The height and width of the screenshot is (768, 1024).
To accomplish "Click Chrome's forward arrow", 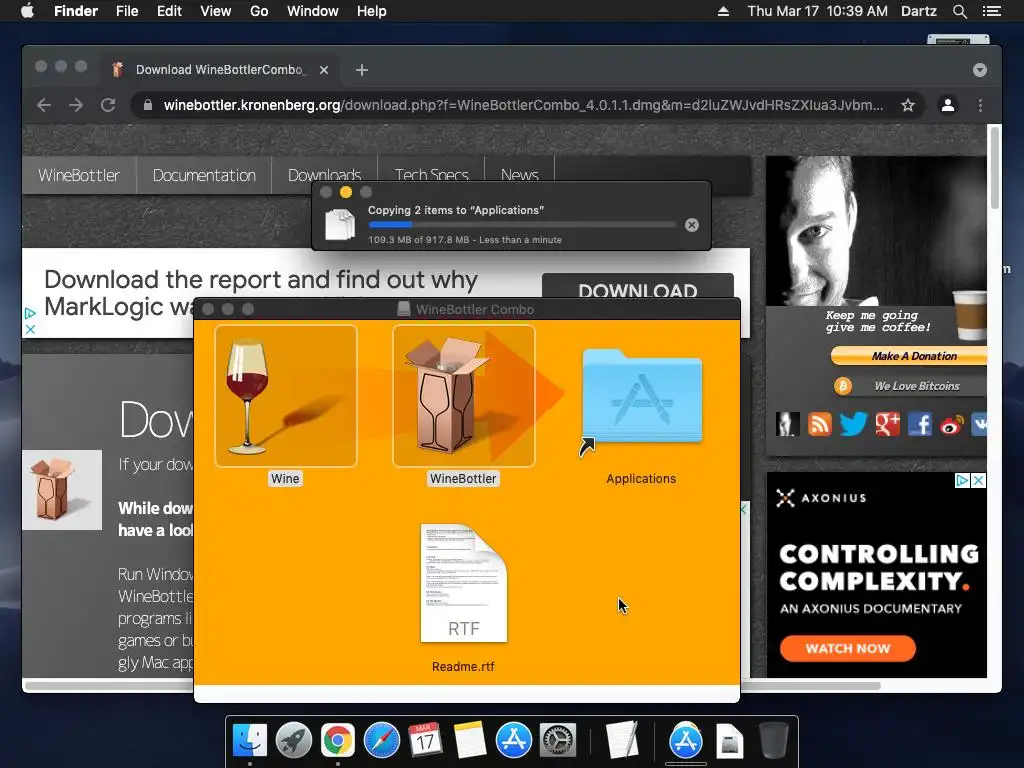I will pyautogui.click(x=76, y=105).
